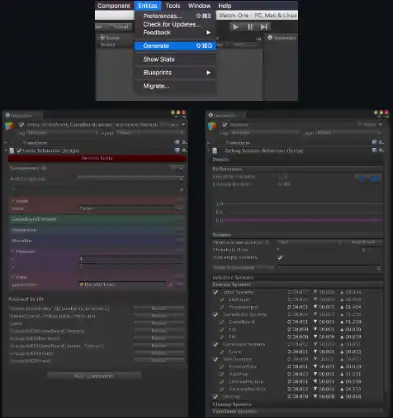The image size is (393, 418).
Task: Toggle the left GameObject active checkbox
Action: 21,125
